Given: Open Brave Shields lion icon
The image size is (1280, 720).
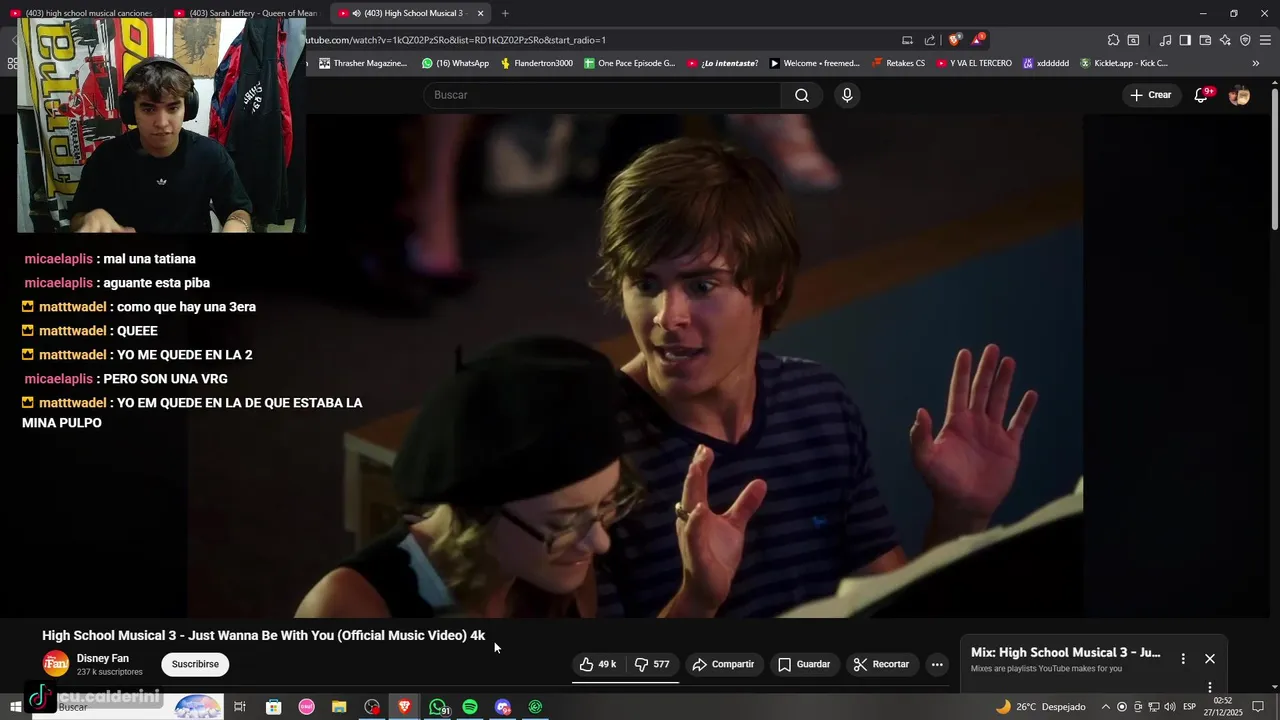Looking at the screenshot, I should point(955,40).
